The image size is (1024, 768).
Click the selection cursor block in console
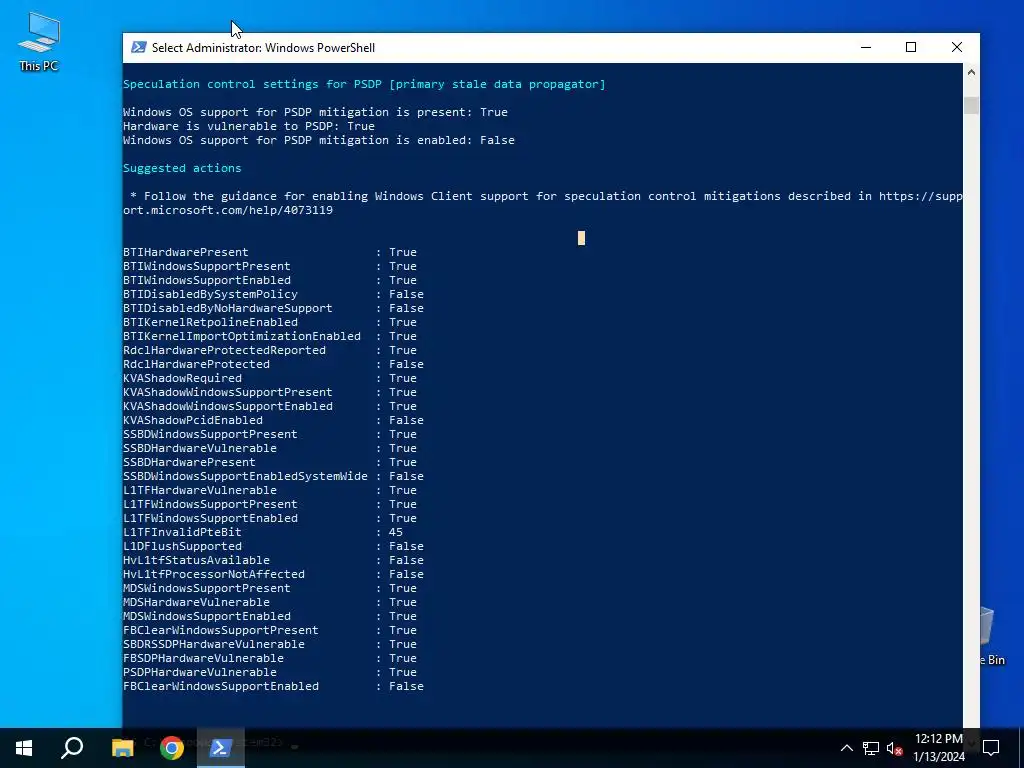581,238
